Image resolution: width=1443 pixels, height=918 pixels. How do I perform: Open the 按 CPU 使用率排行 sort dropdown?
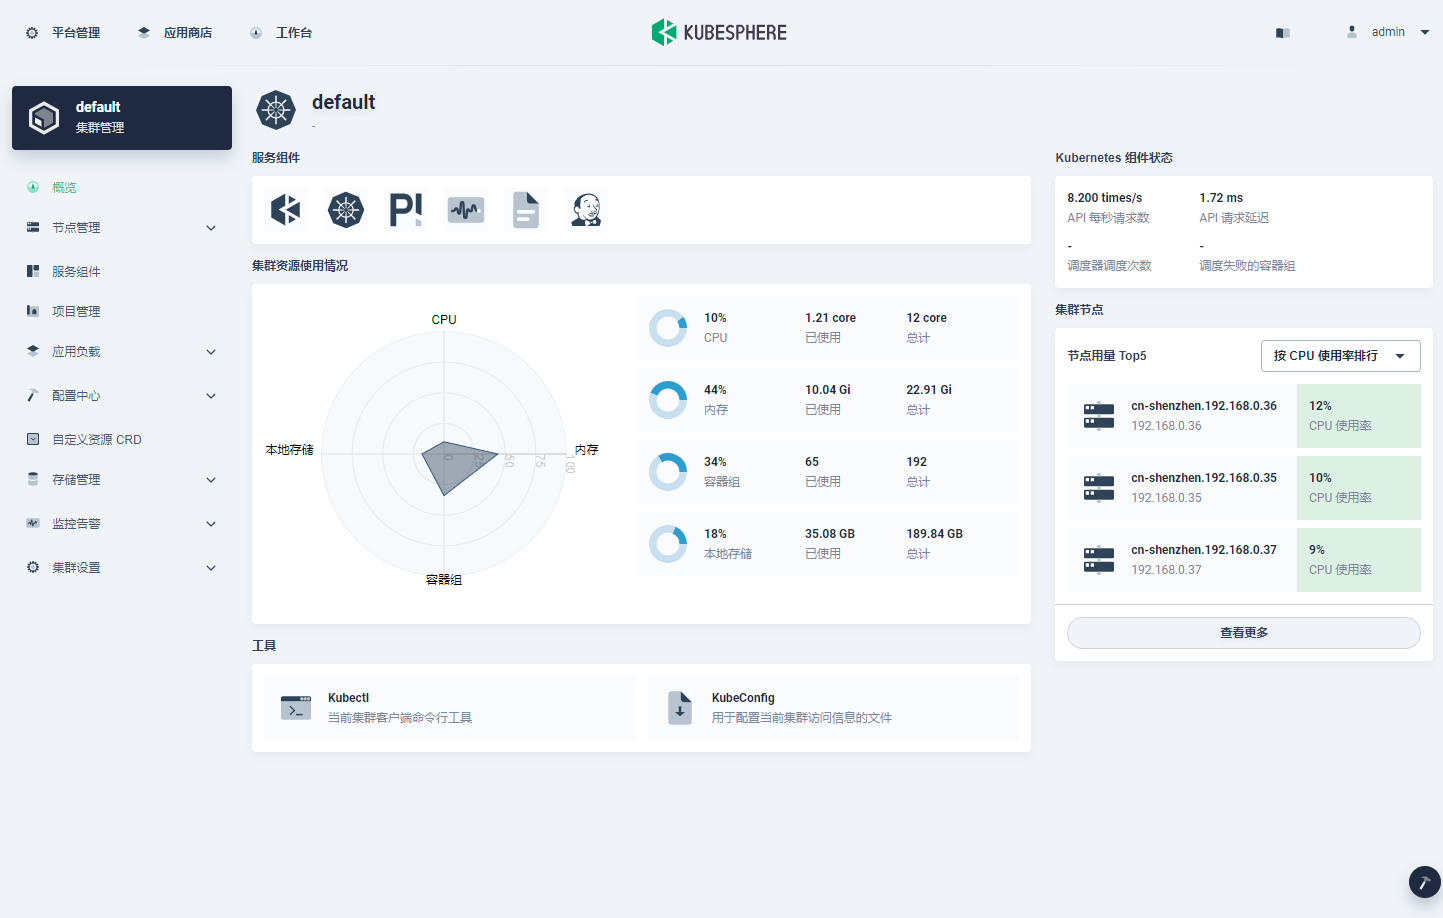pyautogui.click(x=1340, y=356)
